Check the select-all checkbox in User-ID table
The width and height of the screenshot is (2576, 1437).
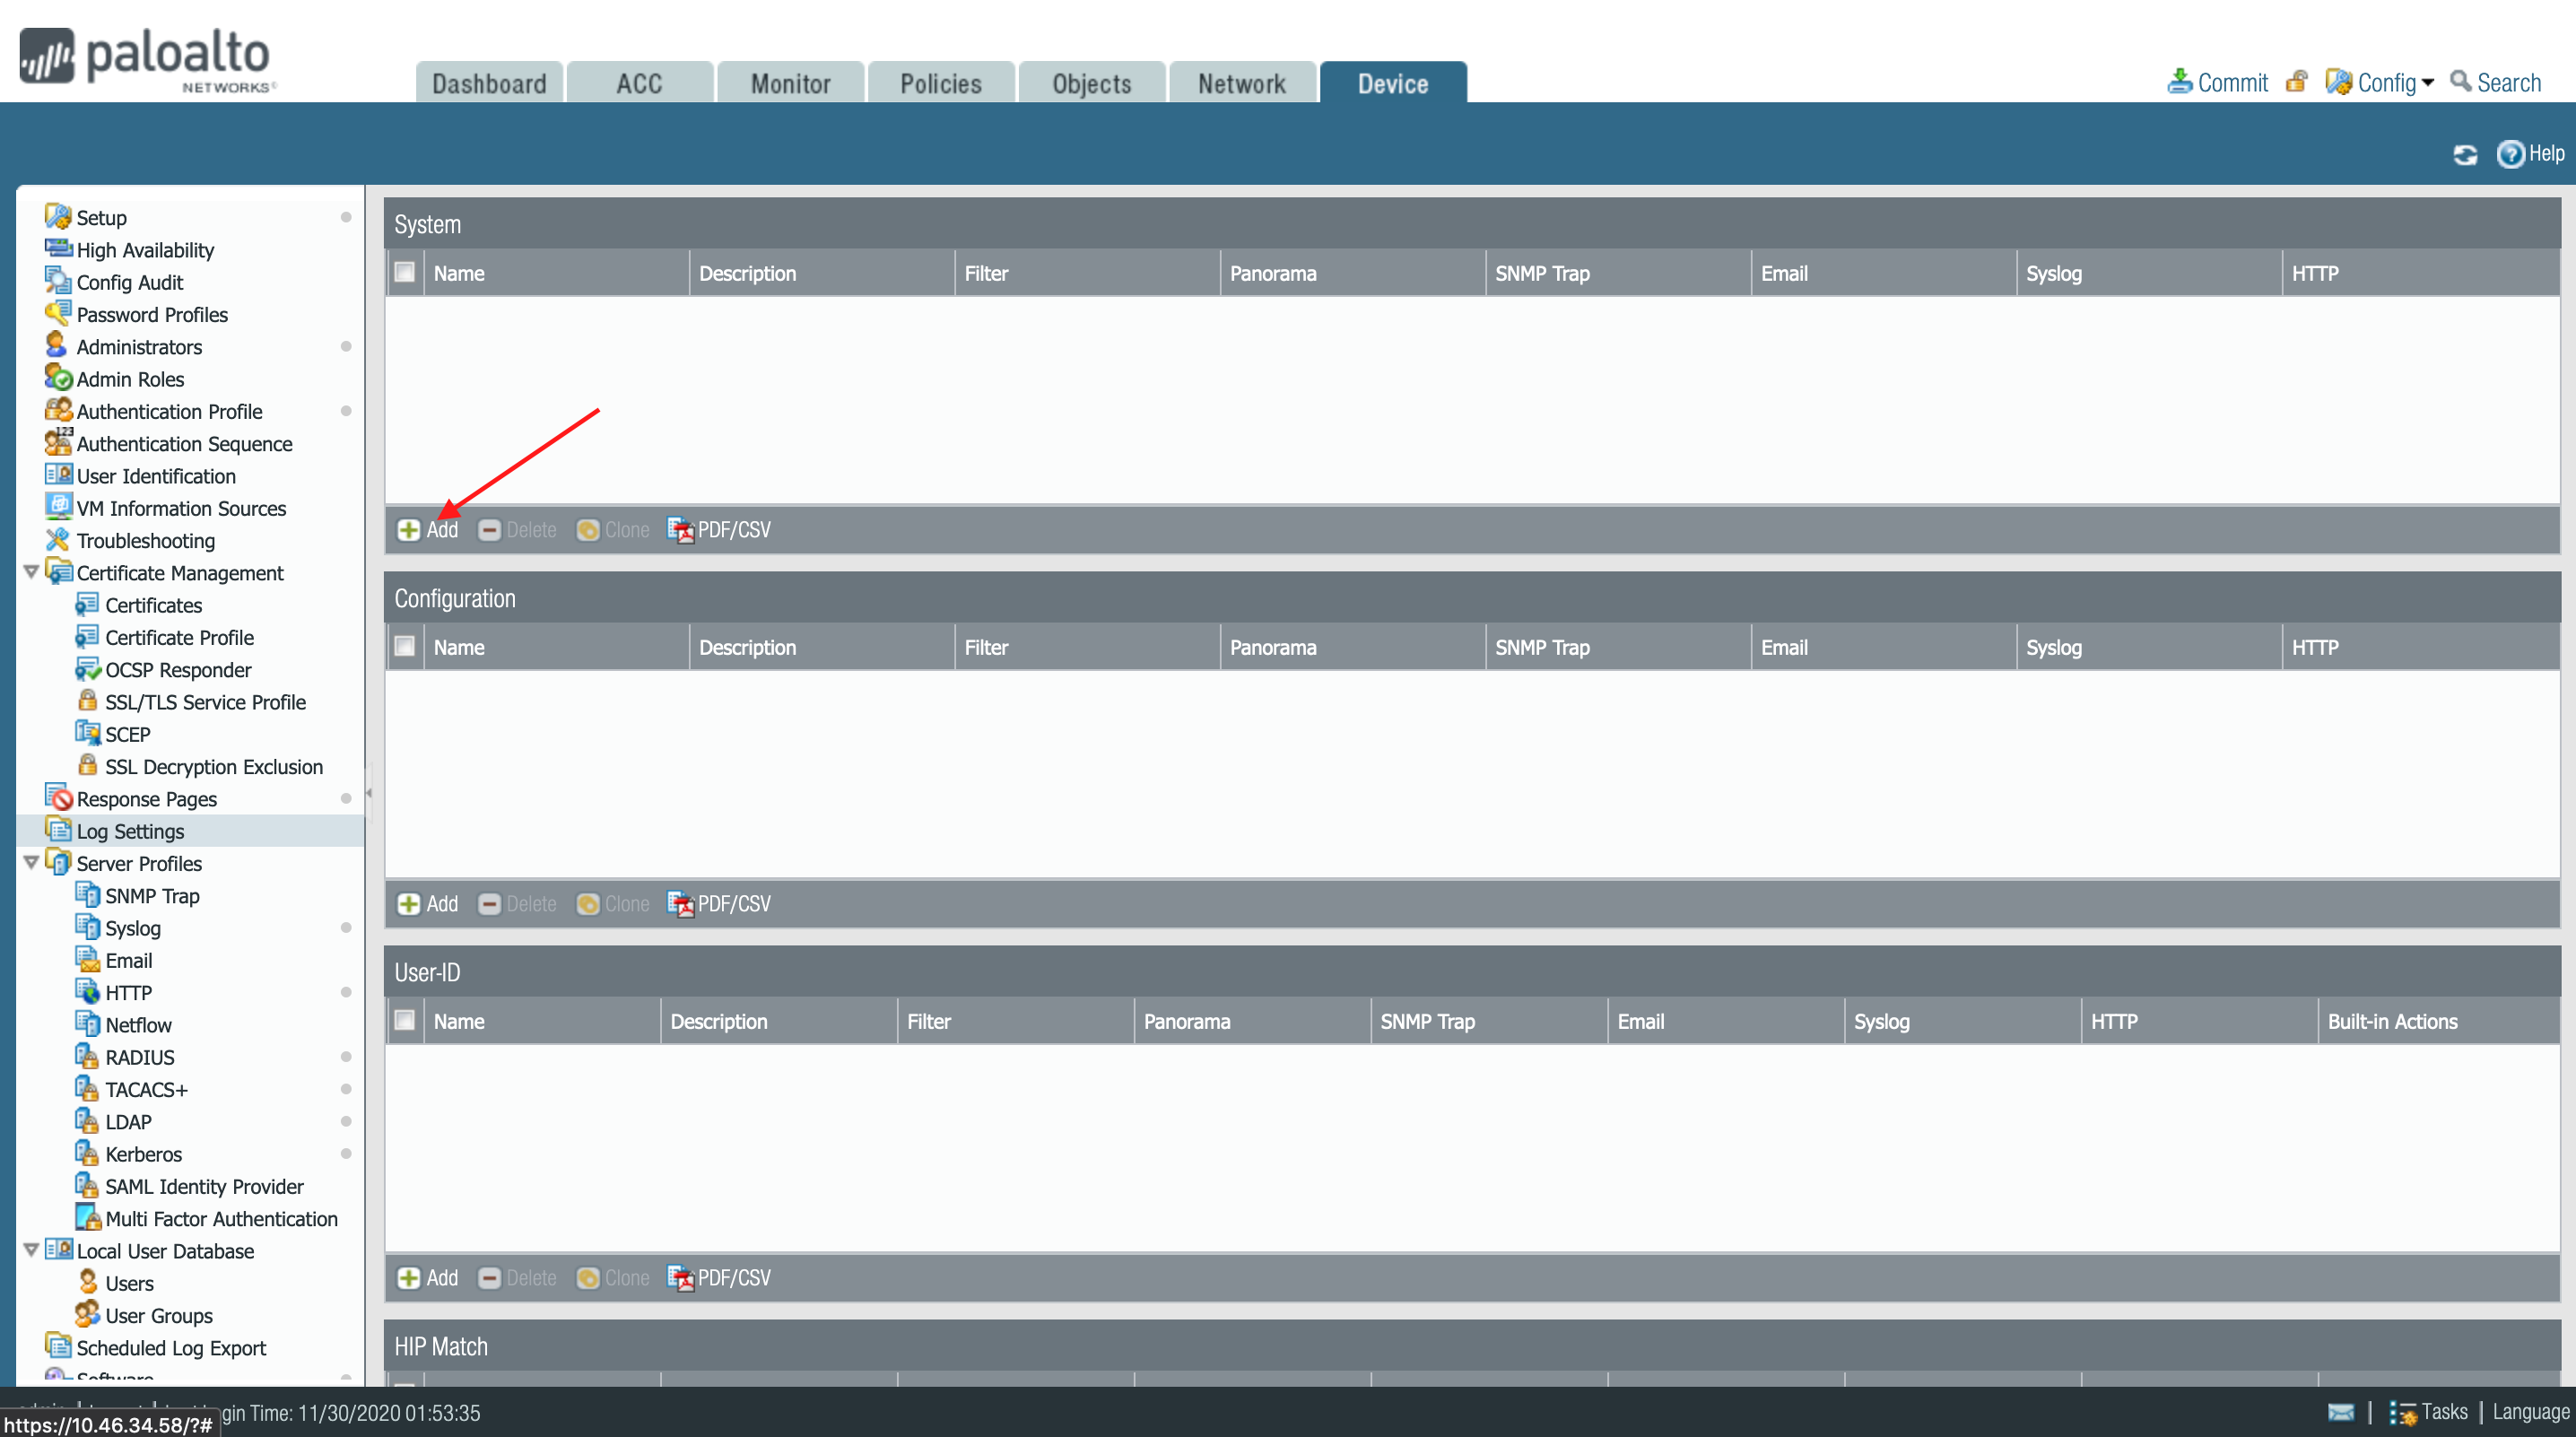click(x=405, y=1020)
